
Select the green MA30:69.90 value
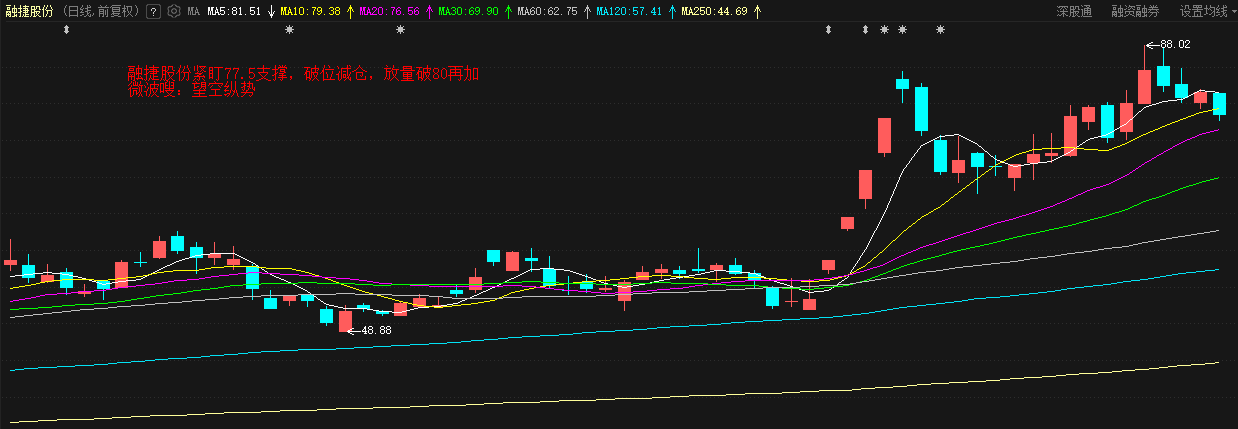(x=468, y=12)
